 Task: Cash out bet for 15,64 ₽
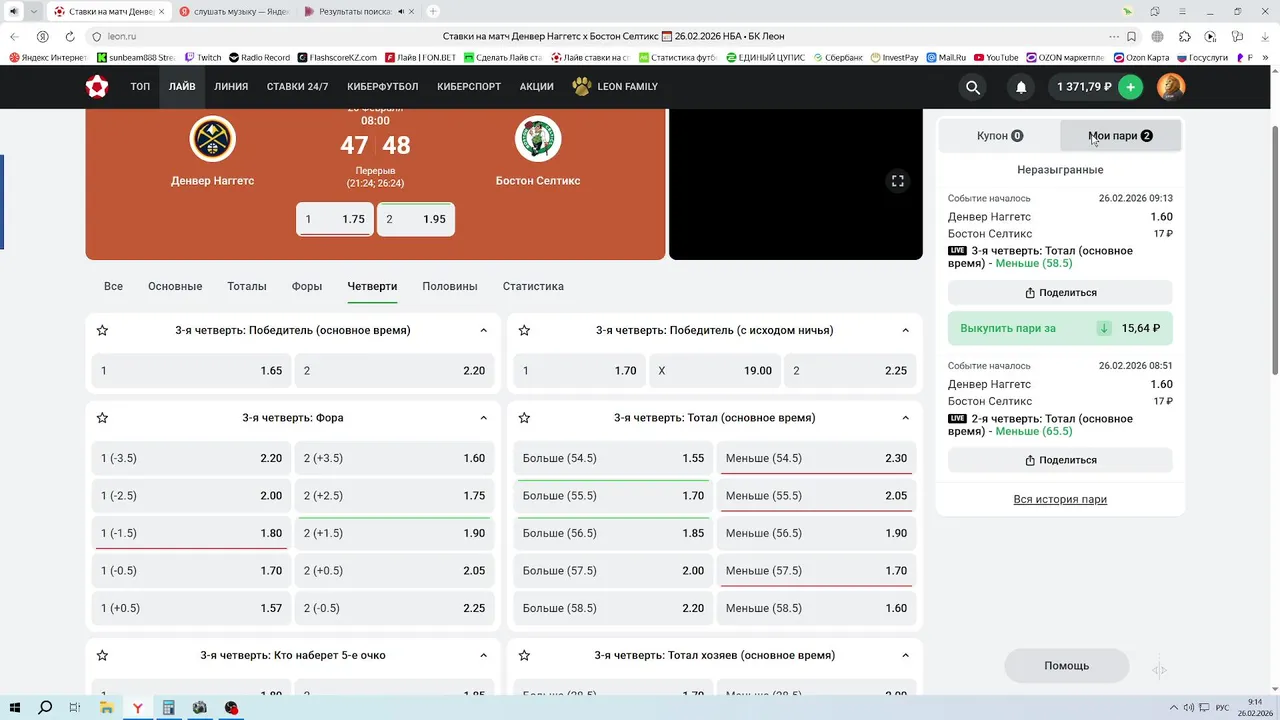(x=1060, y=328)
